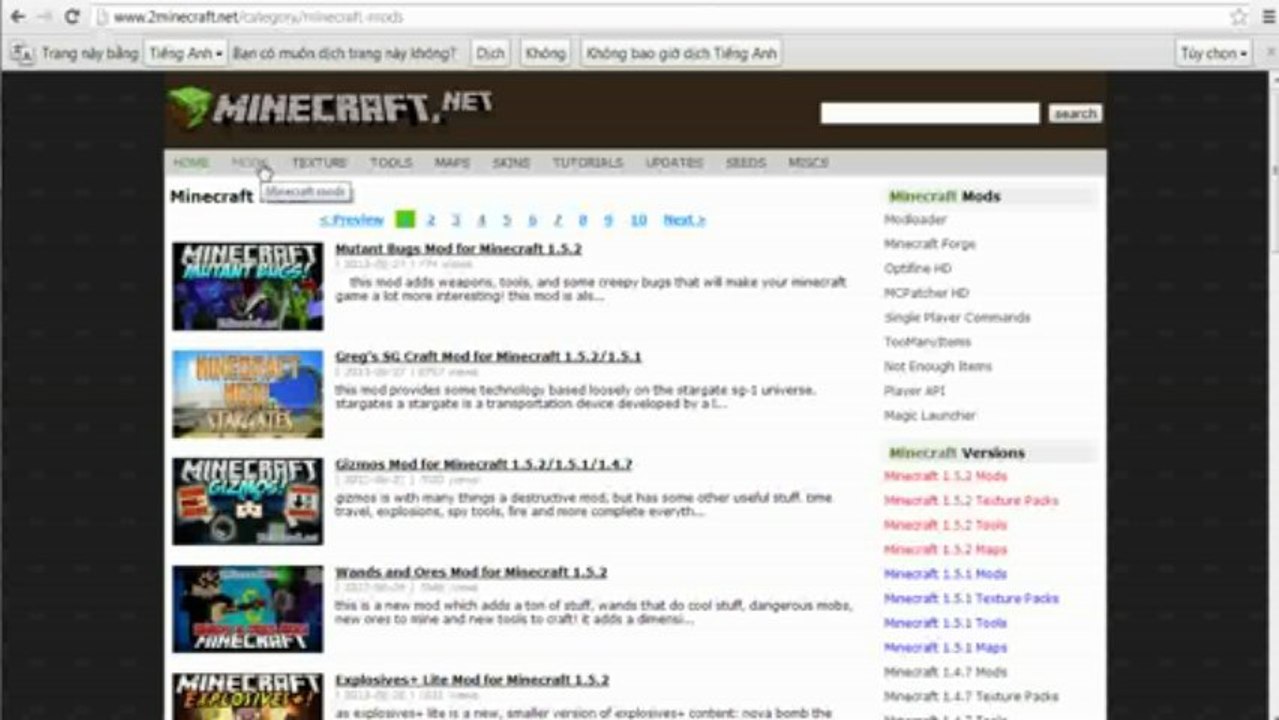This screenshot has height=720, width=1279.
Task: Open Modloader sidebar link
Action: coord(915,220)
